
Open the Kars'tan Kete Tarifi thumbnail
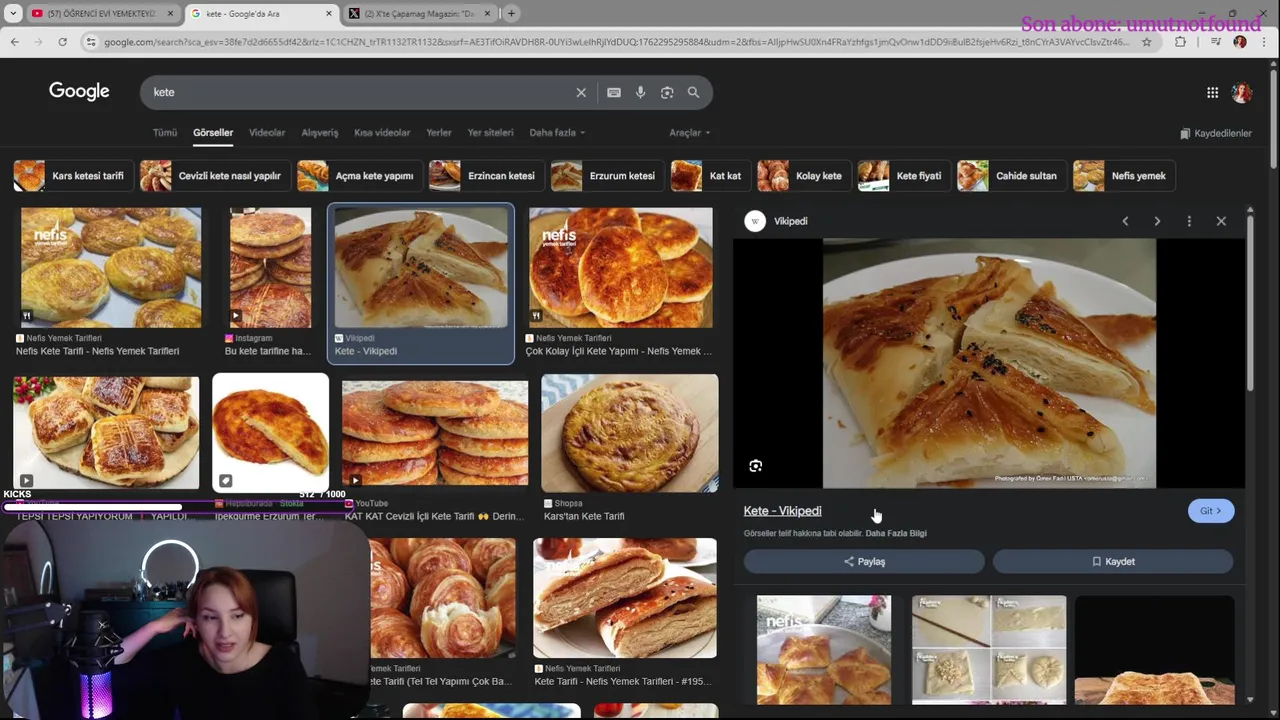[629, 433]
